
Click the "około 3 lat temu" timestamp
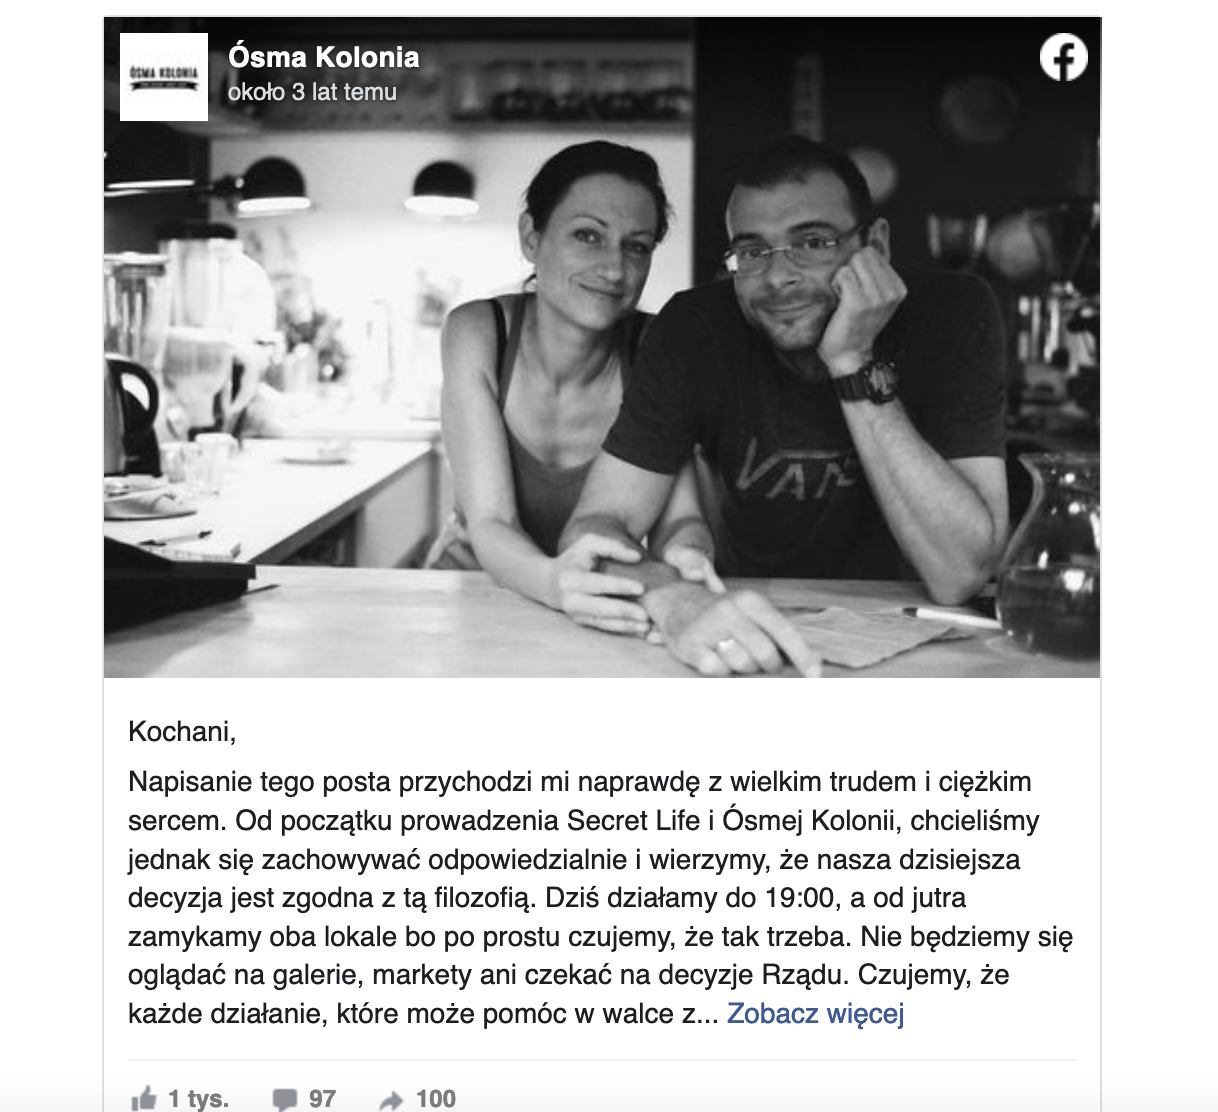312,92
